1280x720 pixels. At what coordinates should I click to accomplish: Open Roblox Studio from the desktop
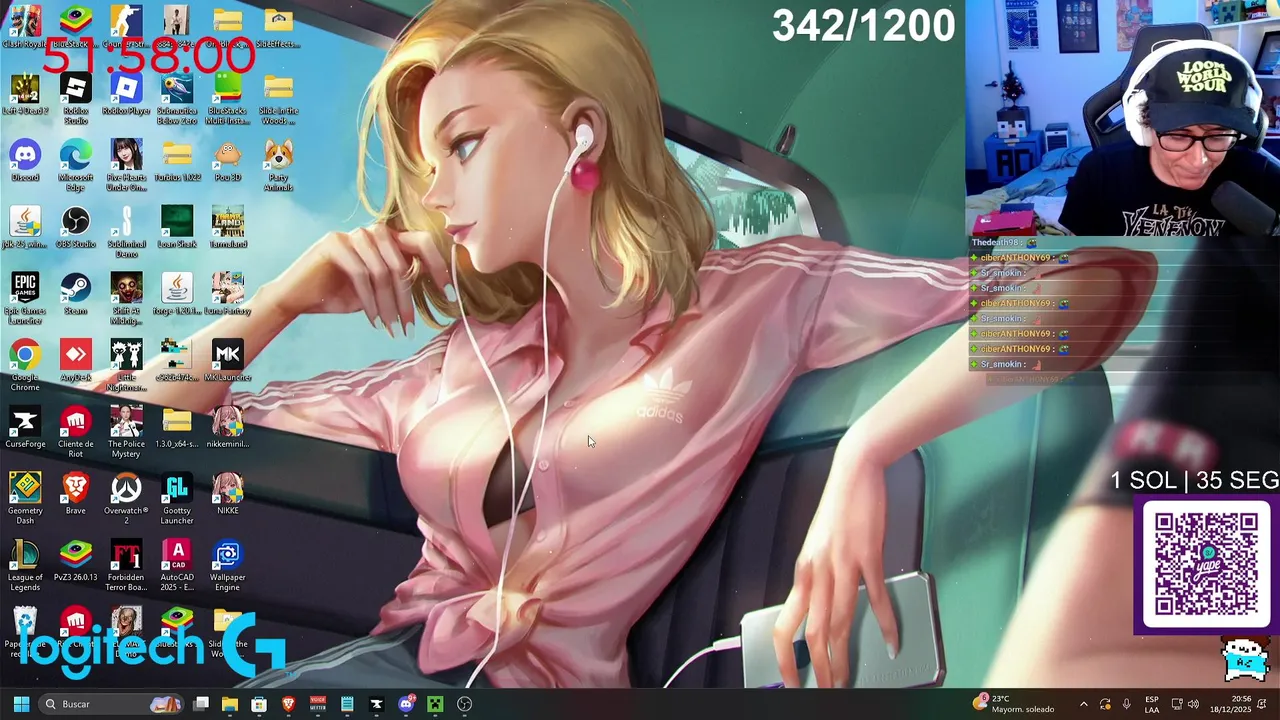76,99
